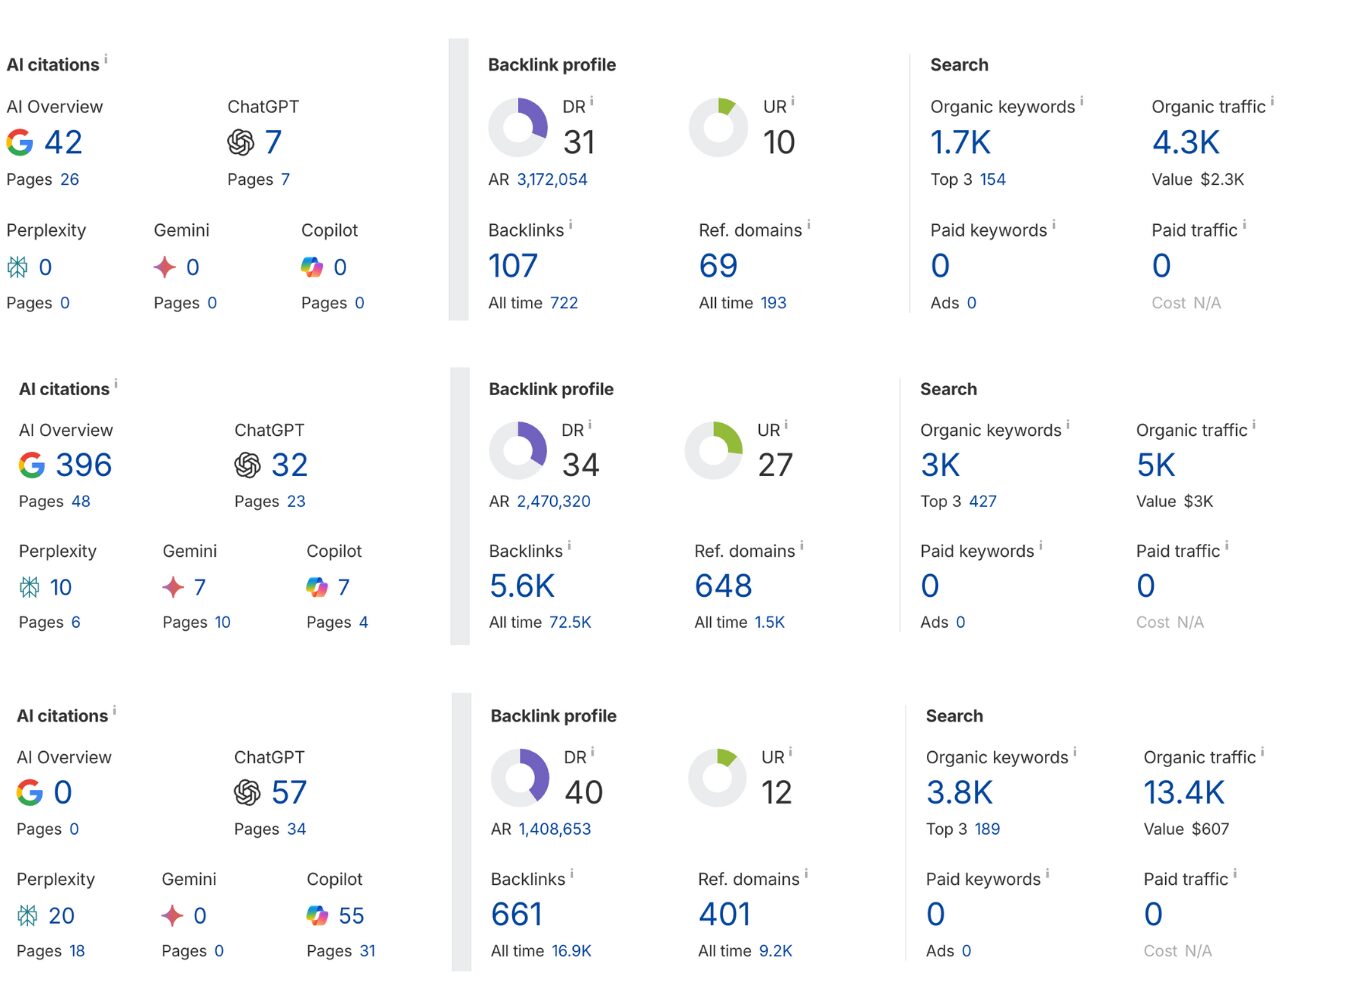The width and height of the screenshot is (1350, 1000).
Task: Click the UR 27 green donut chart
Action: 714,450
